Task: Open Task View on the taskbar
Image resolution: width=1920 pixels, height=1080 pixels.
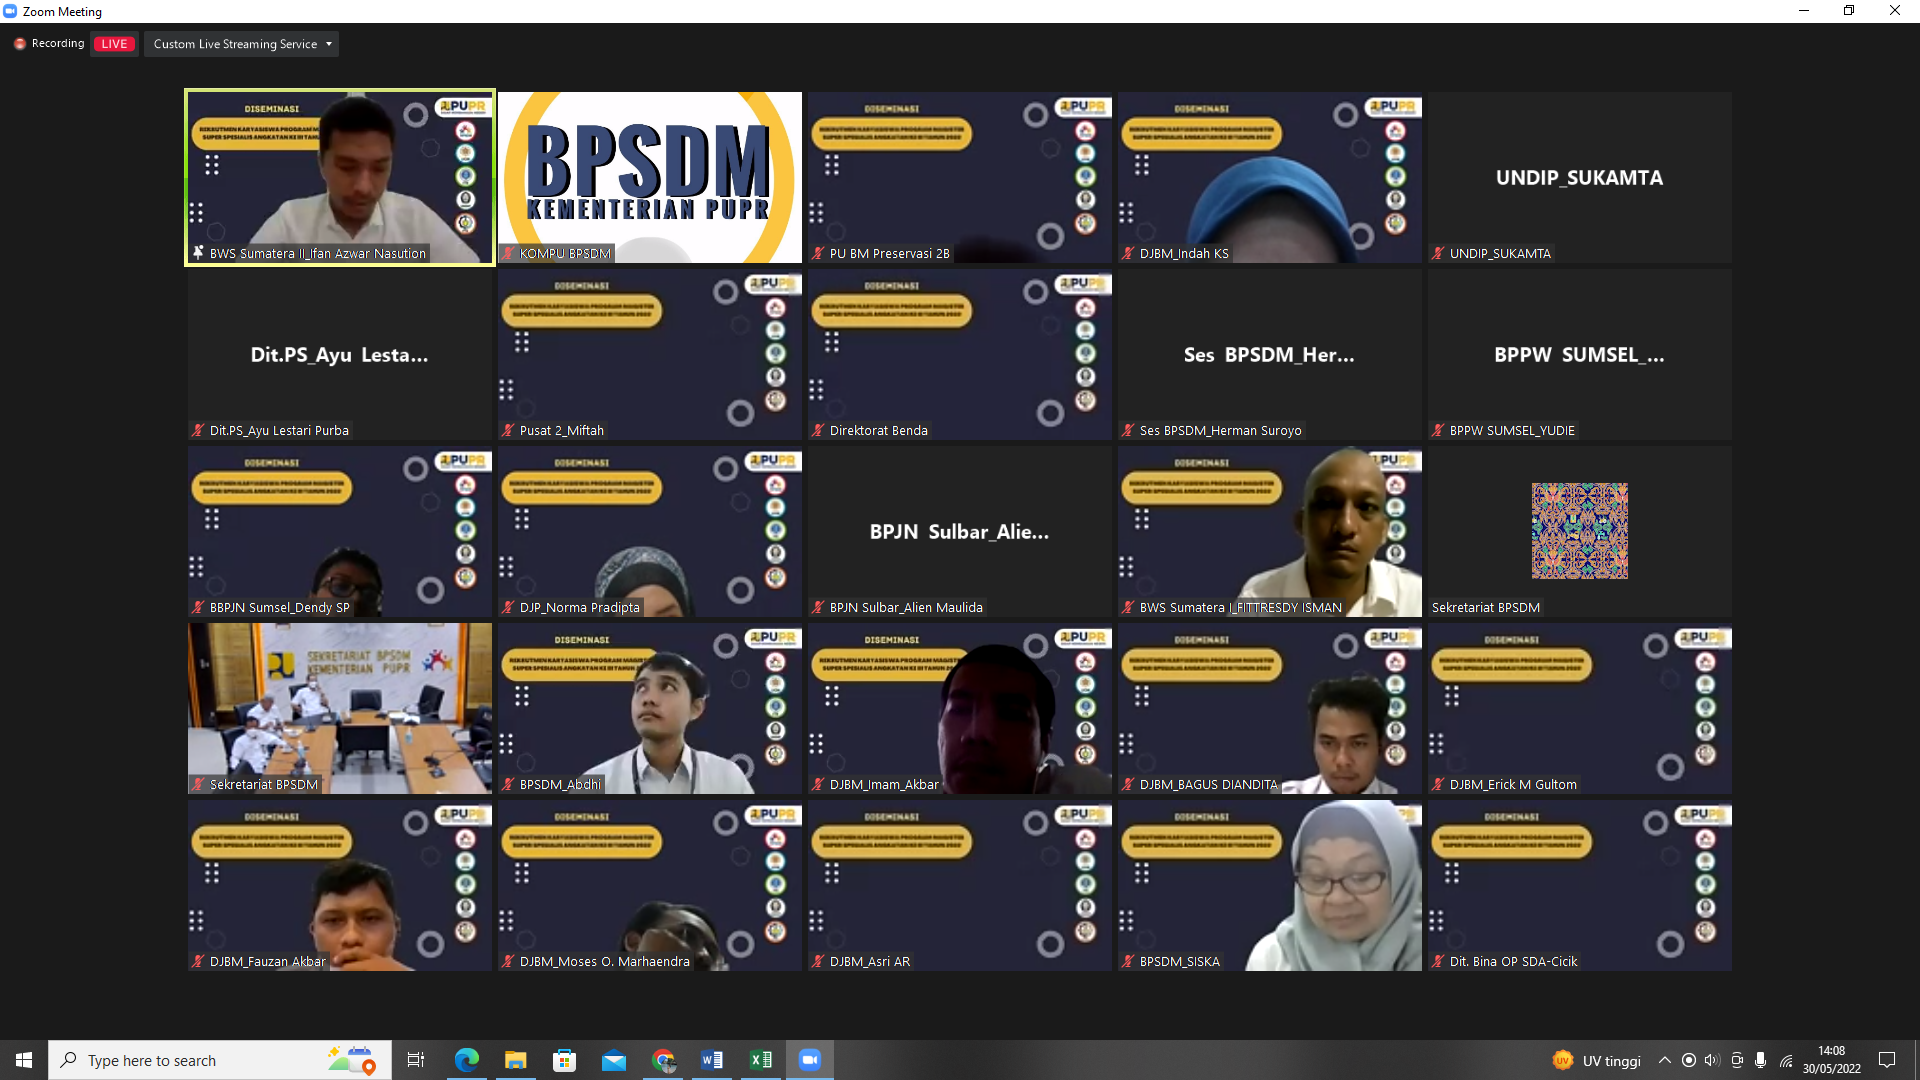Action: pos(416,1060)
